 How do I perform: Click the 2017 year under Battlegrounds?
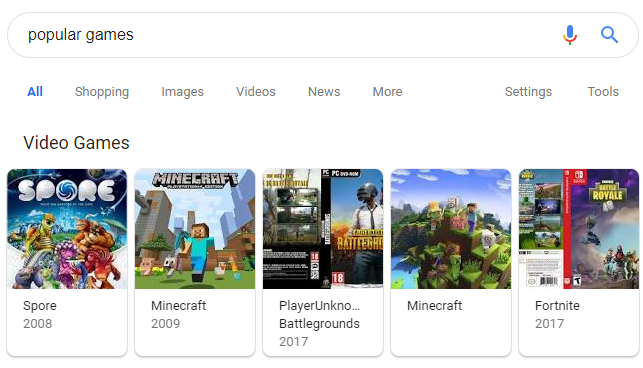pos(294,342)
